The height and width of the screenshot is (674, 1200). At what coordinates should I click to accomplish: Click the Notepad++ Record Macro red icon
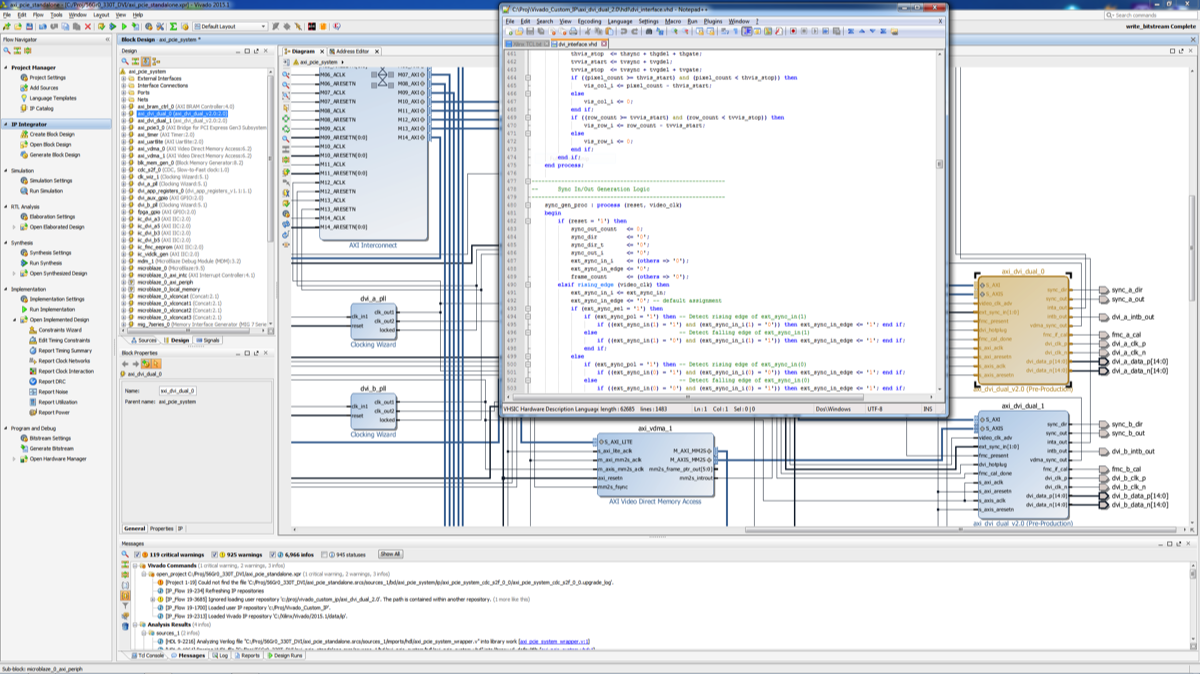tap(793, 31)
